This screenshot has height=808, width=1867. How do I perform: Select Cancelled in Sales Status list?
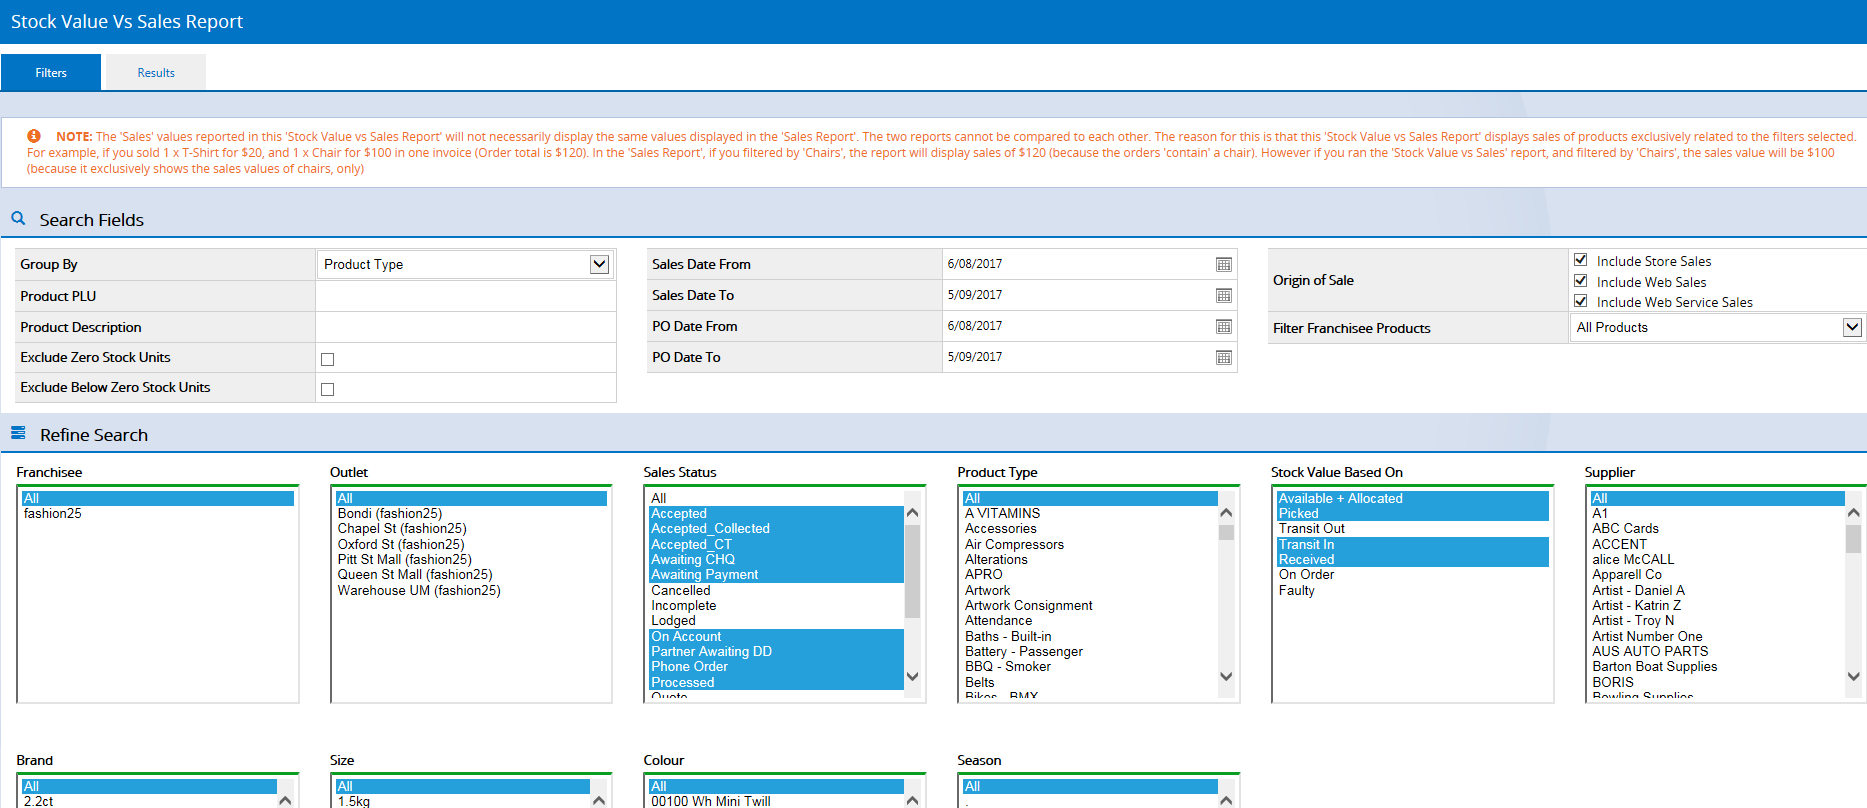click(776, 591)
